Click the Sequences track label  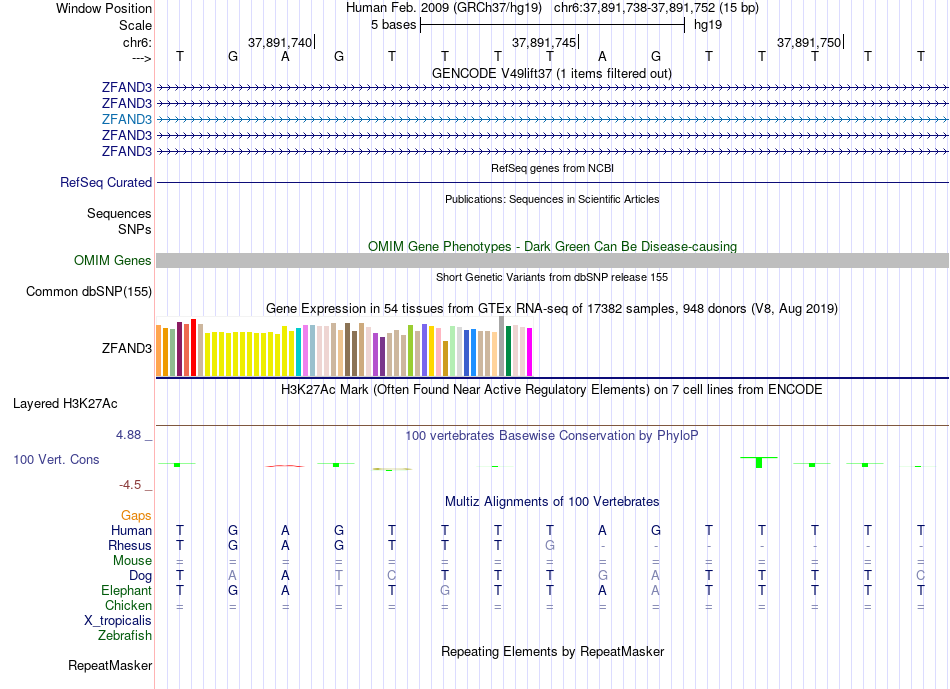tap(119, 213)
